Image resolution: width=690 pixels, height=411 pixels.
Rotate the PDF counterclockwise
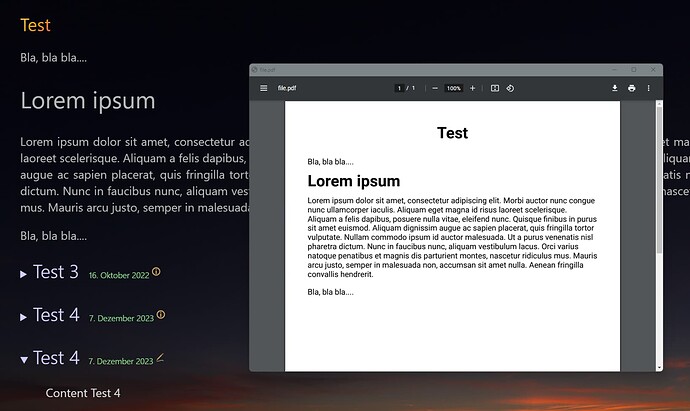coord(510,88)
